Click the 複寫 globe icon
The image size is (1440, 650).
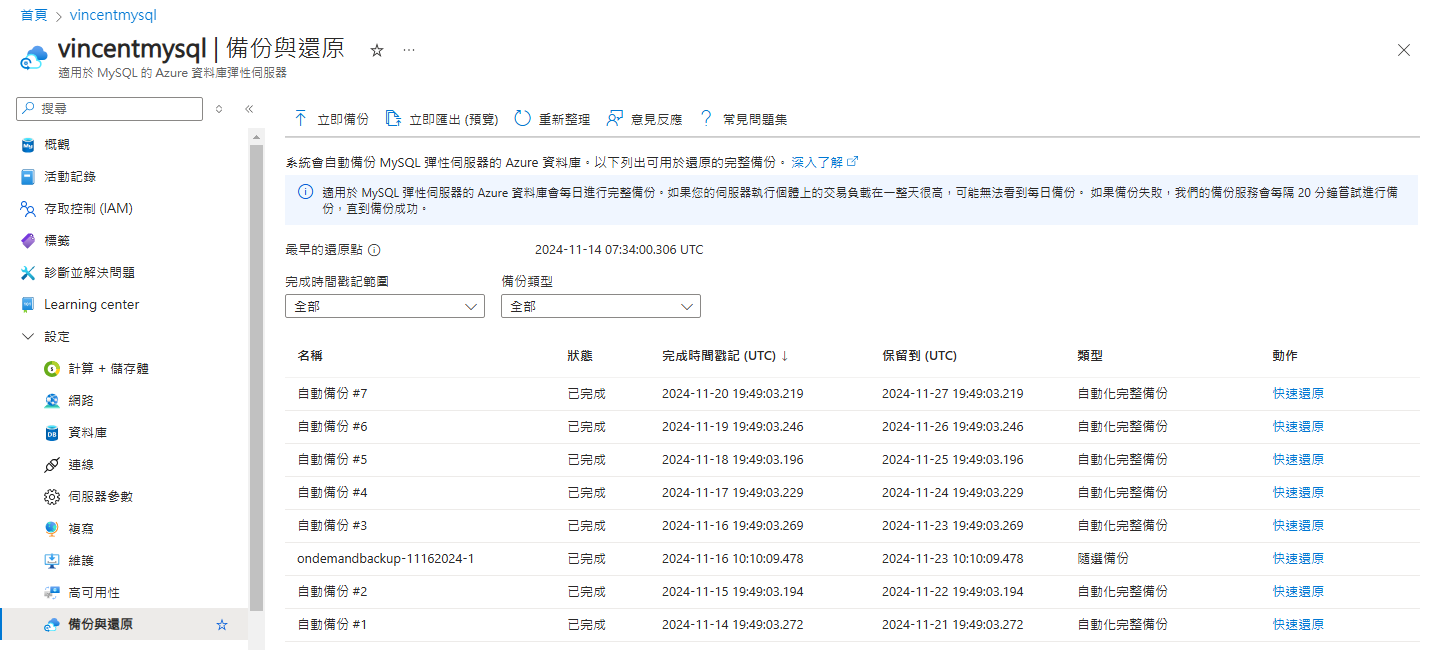coord(52,529)
